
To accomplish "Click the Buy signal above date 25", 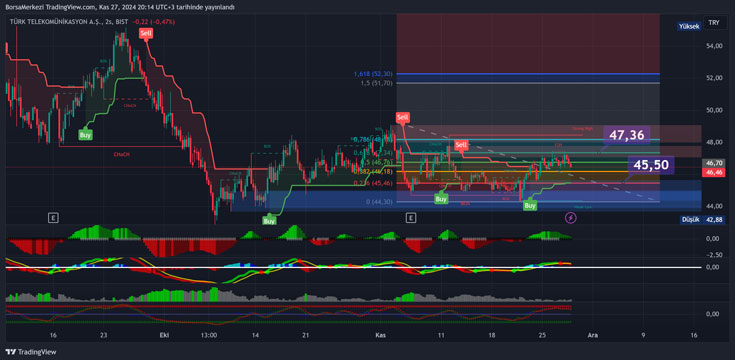I will point(530,205).
